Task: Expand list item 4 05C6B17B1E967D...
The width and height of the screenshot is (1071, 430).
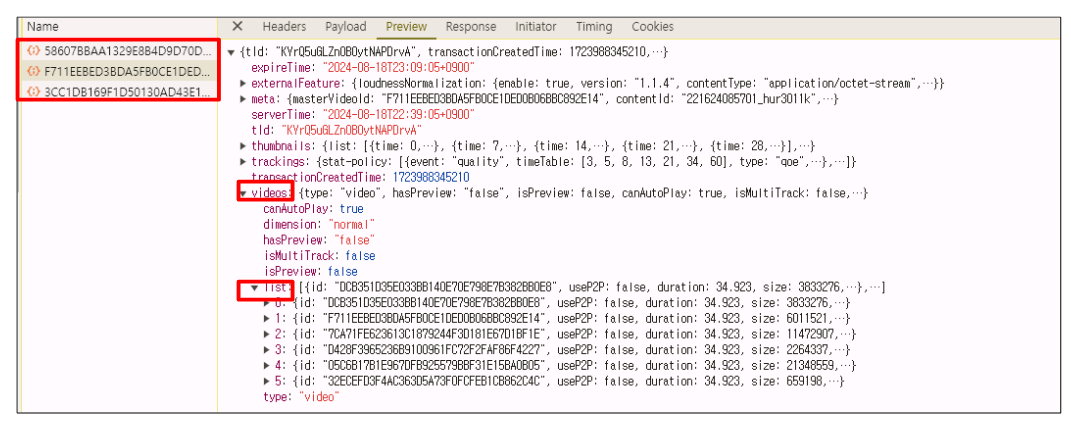Action: click(267, 366)
